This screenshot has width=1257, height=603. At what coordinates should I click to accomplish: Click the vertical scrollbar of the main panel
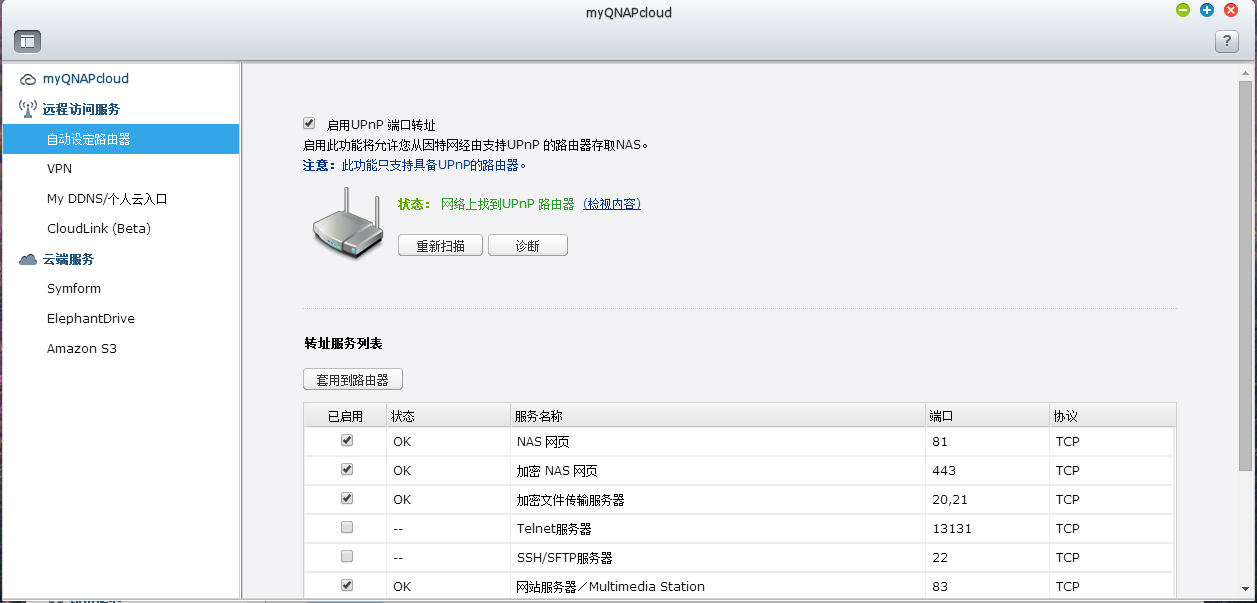point(1245,275)
